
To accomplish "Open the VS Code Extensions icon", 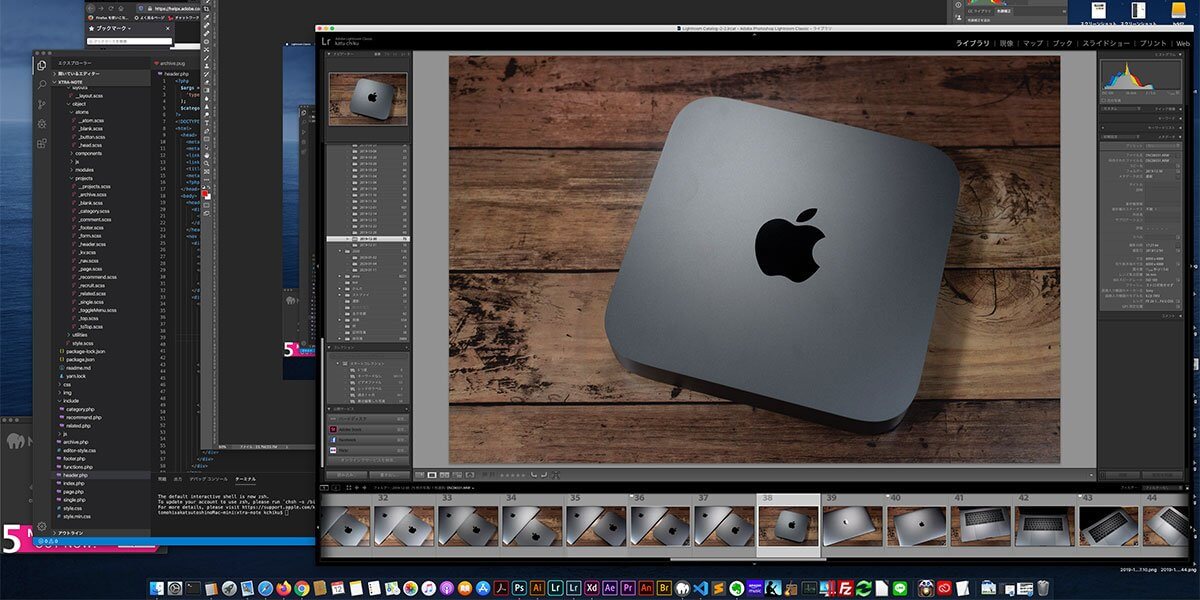I will (x=42, y=144).
